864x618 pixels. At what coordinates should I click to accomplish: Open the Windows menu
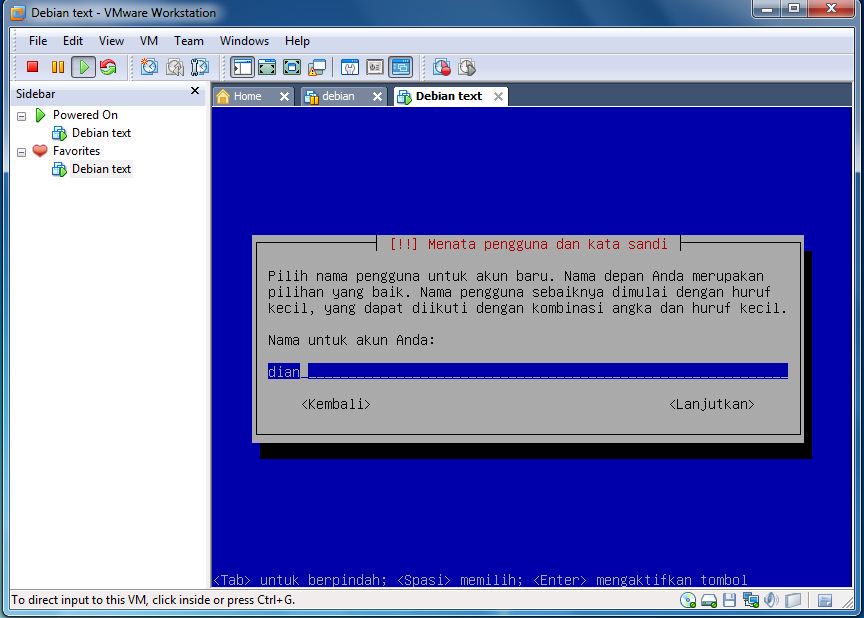point(244,41)
